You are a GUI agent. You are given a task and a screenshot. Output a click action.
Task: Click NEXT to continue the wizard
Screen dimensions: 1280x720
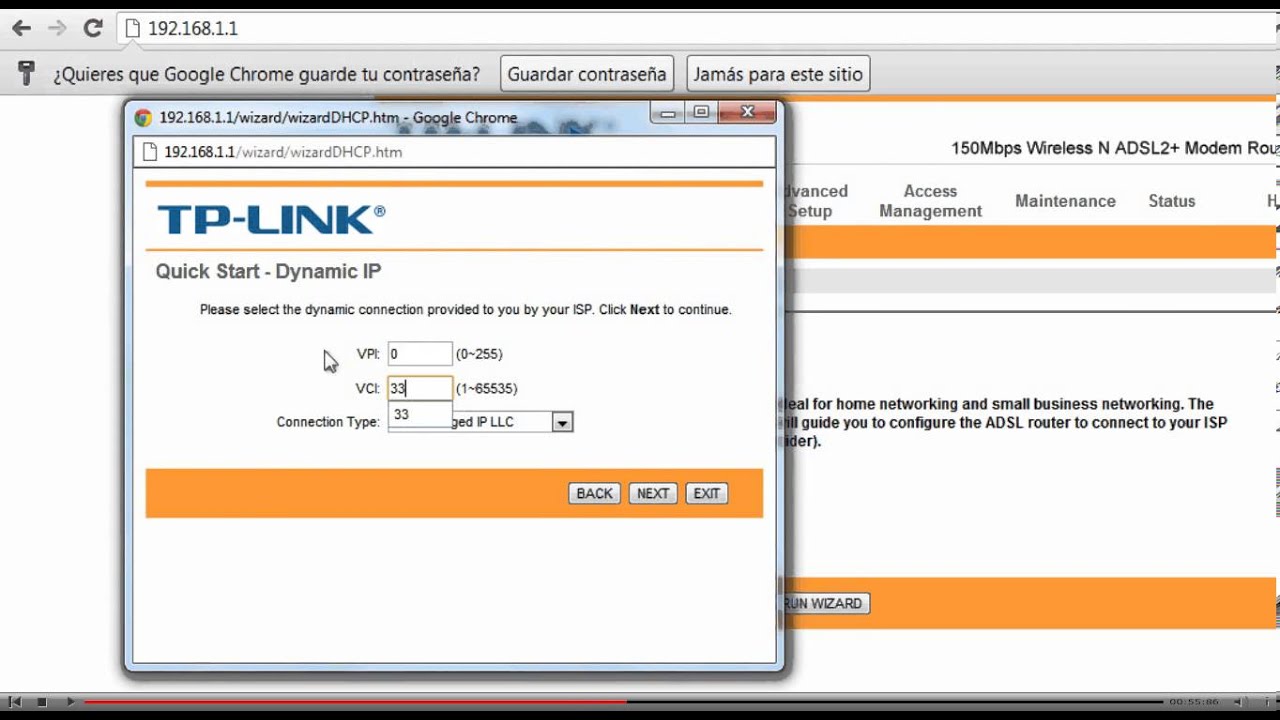click(653, 493)
